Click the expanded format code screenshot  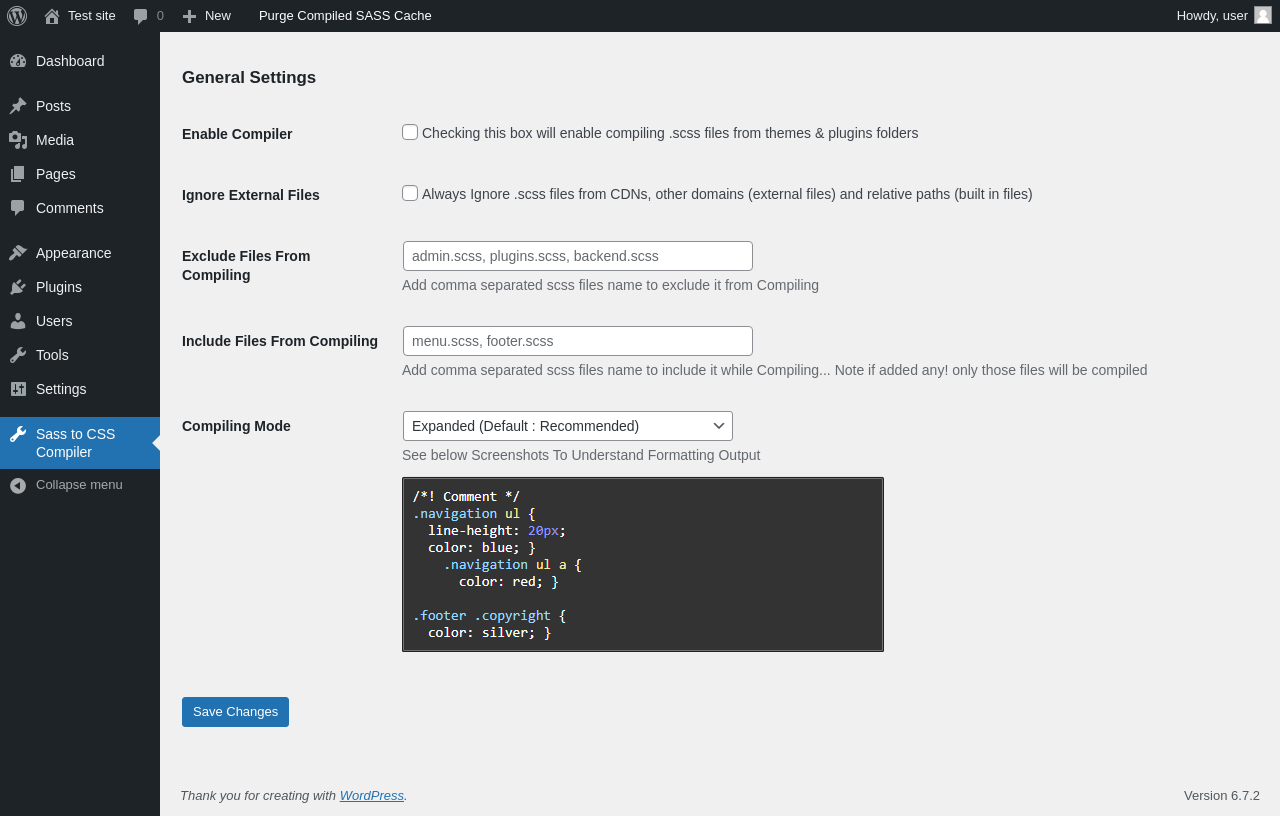(643, 565)
